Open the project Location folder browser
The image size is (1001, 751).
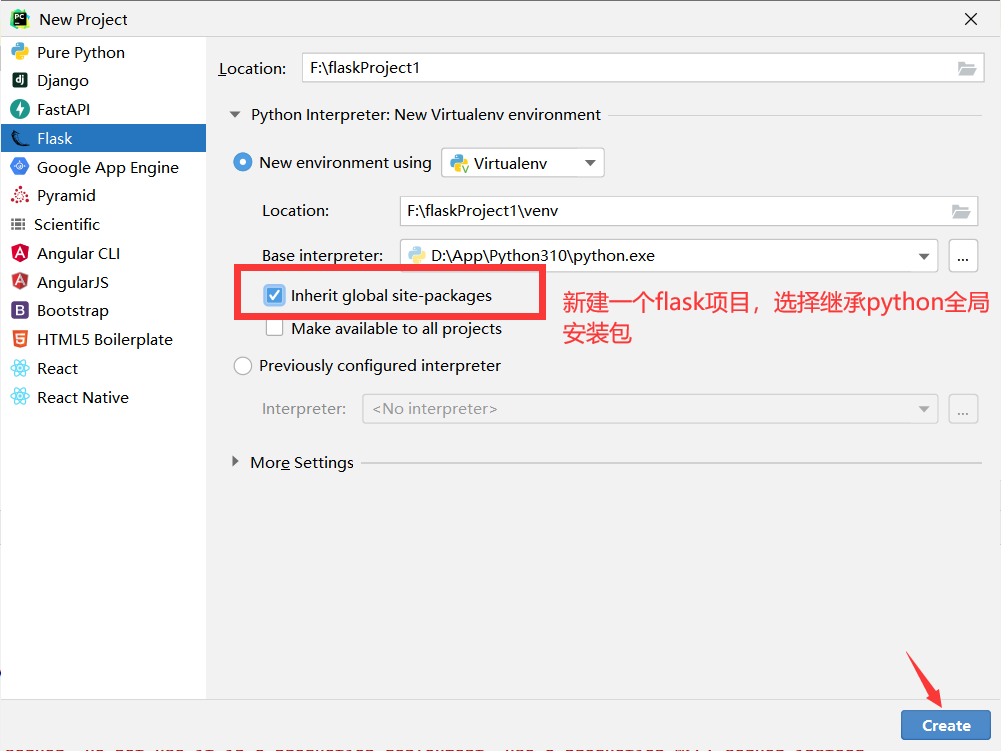pos(966,68)
